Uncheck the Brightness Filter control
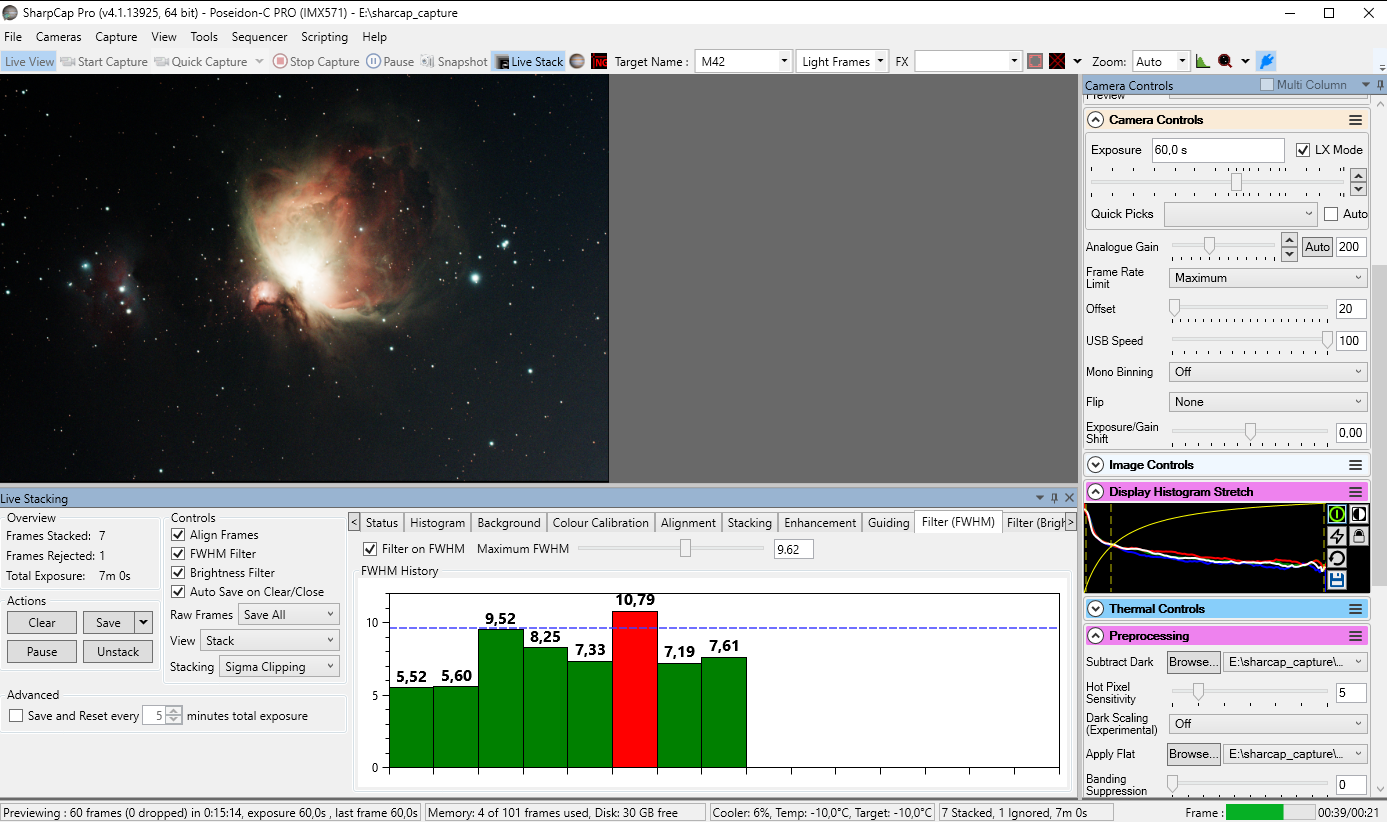This screenshot has height=822, width=1387. tap(178, 573)
